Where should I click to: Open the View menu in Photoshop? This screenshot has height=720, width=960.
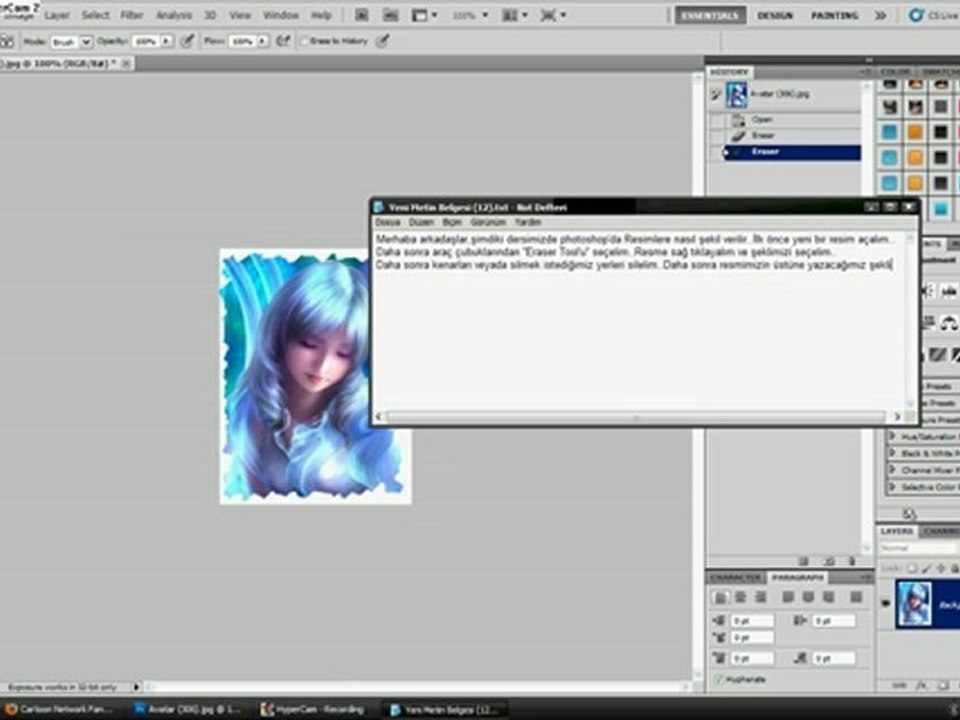(x=240, y=15)
